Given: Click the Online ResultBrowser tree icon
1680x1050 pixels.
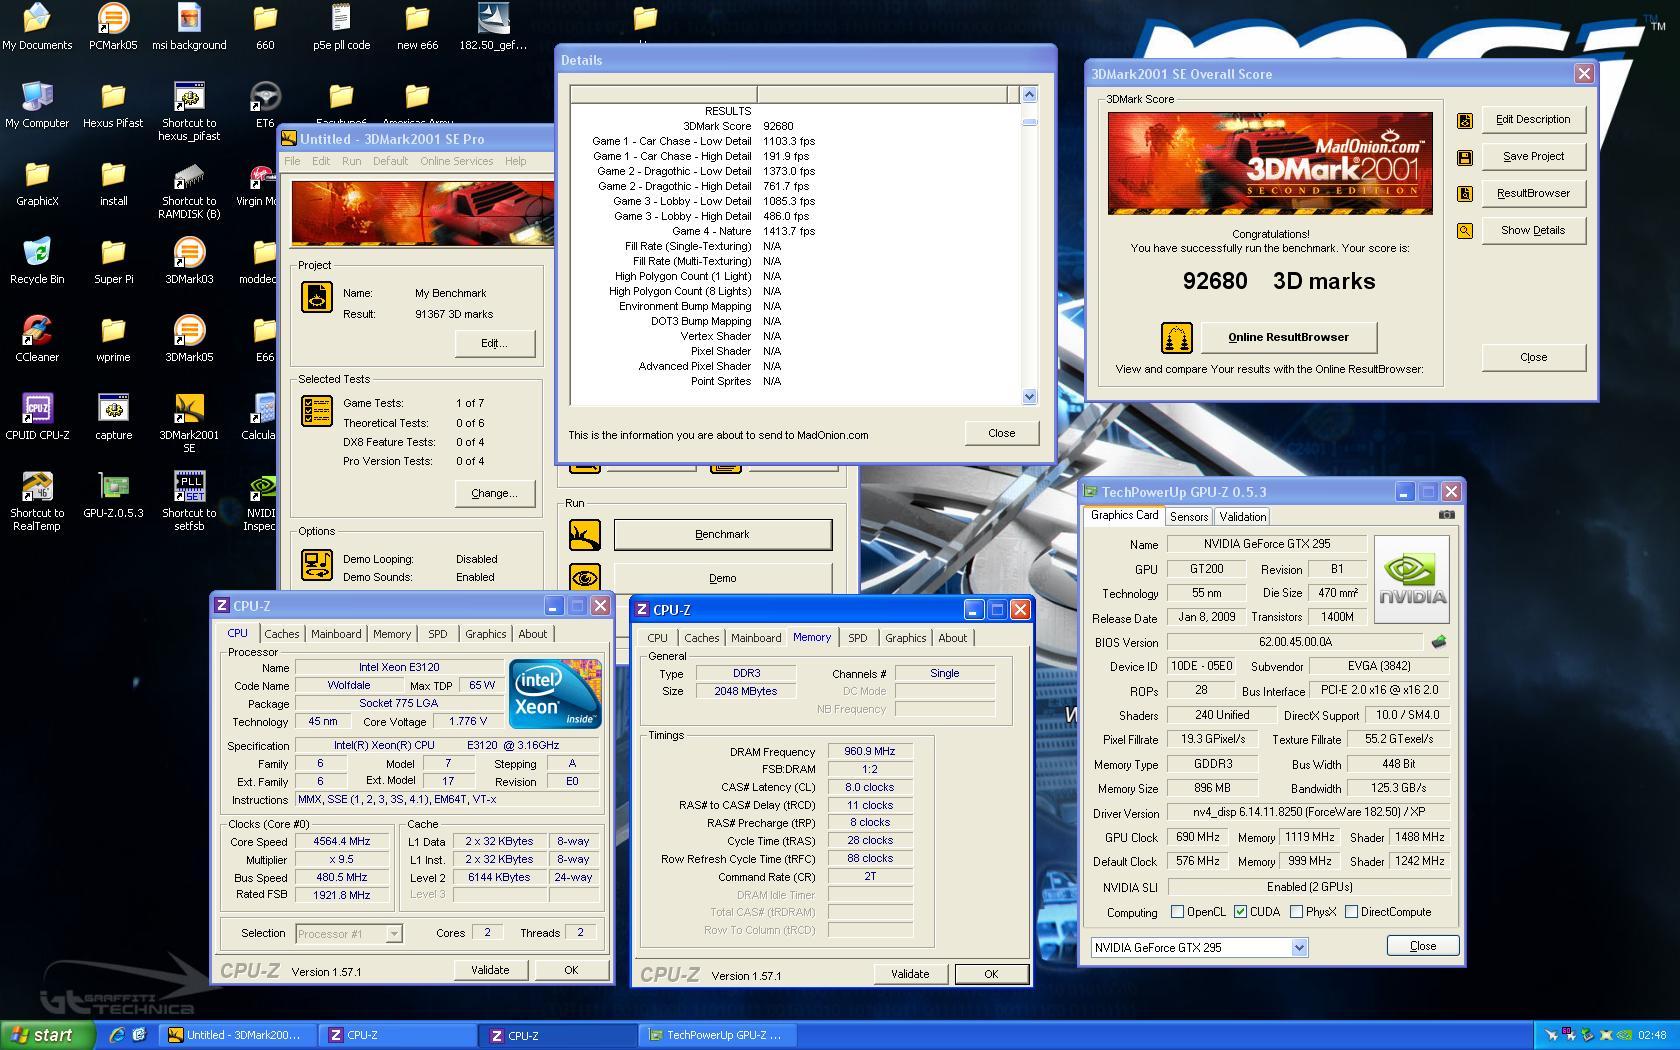Looking at the screenshot, I should coord(1177,338).
